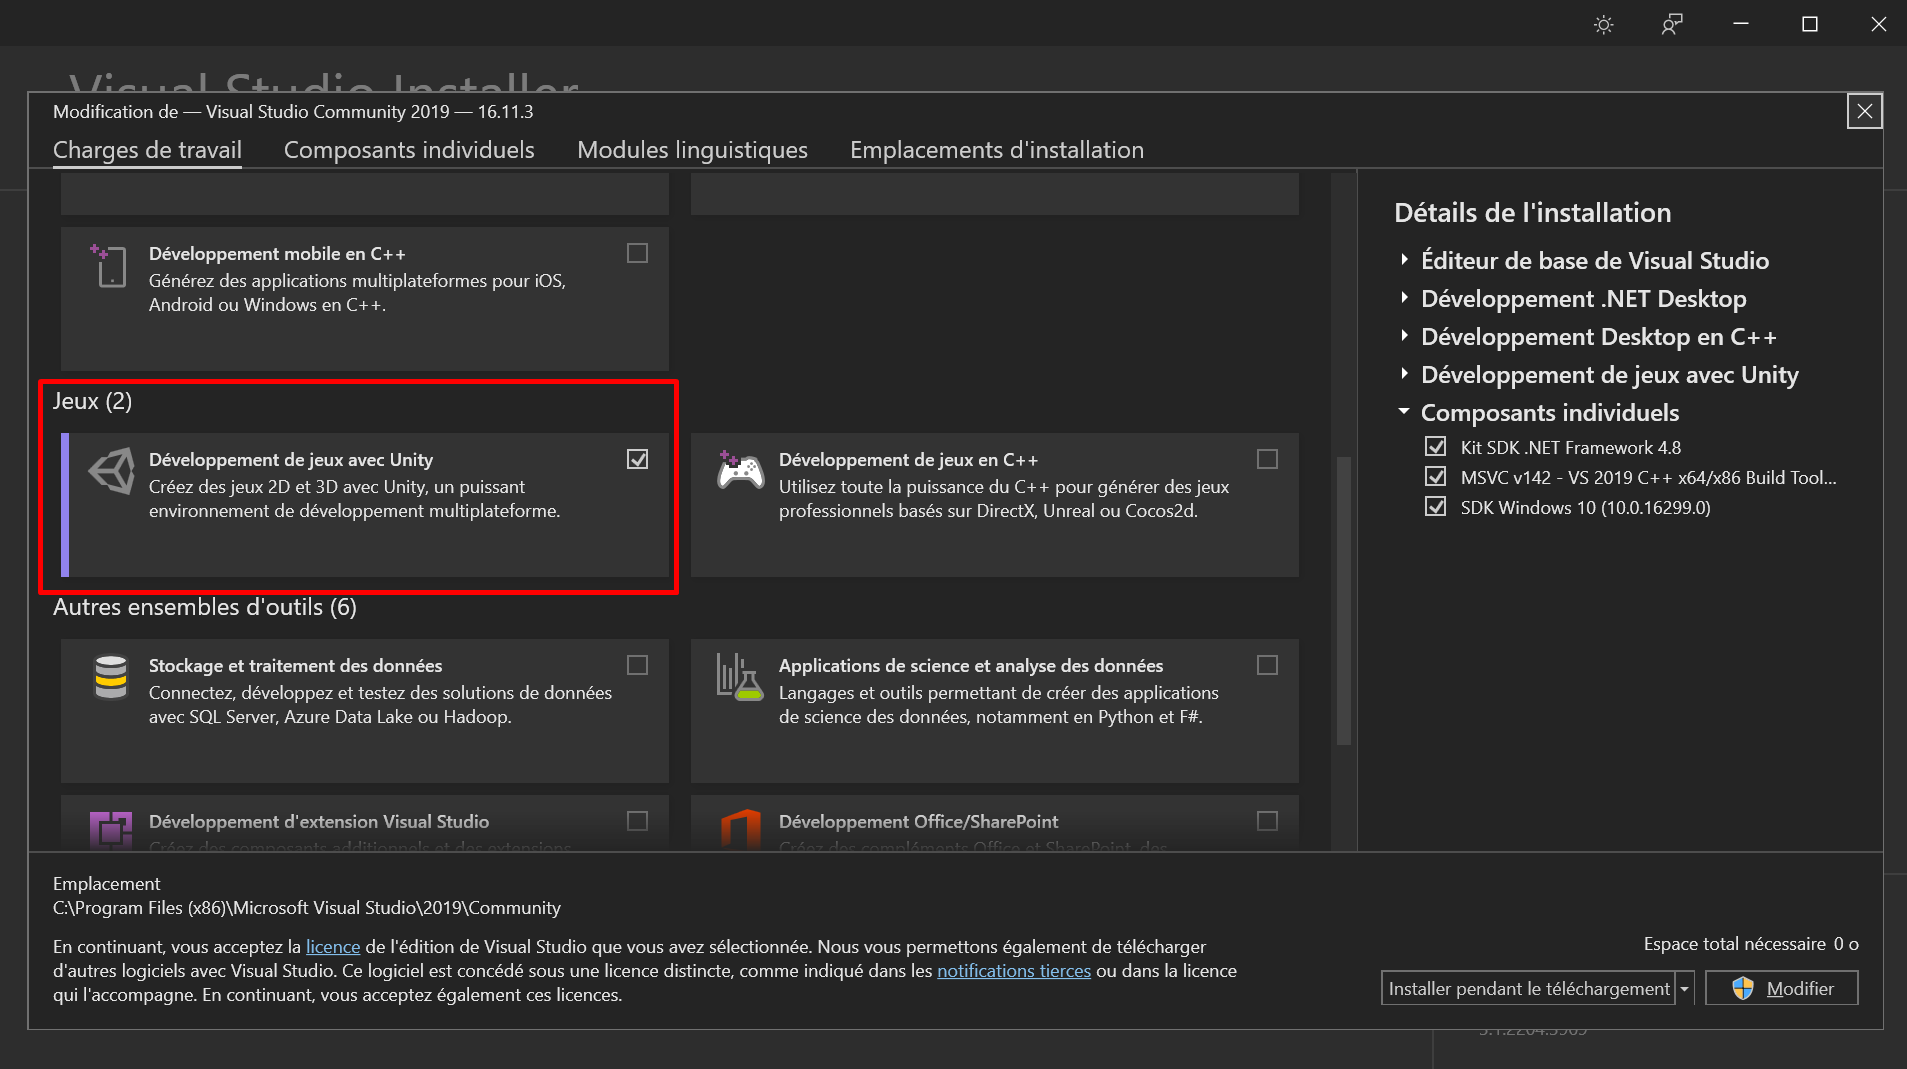The width and height of the screenshot is (1907, 1069).
Task: Click Stockage et traitement des données title
Action: [295, 666]
